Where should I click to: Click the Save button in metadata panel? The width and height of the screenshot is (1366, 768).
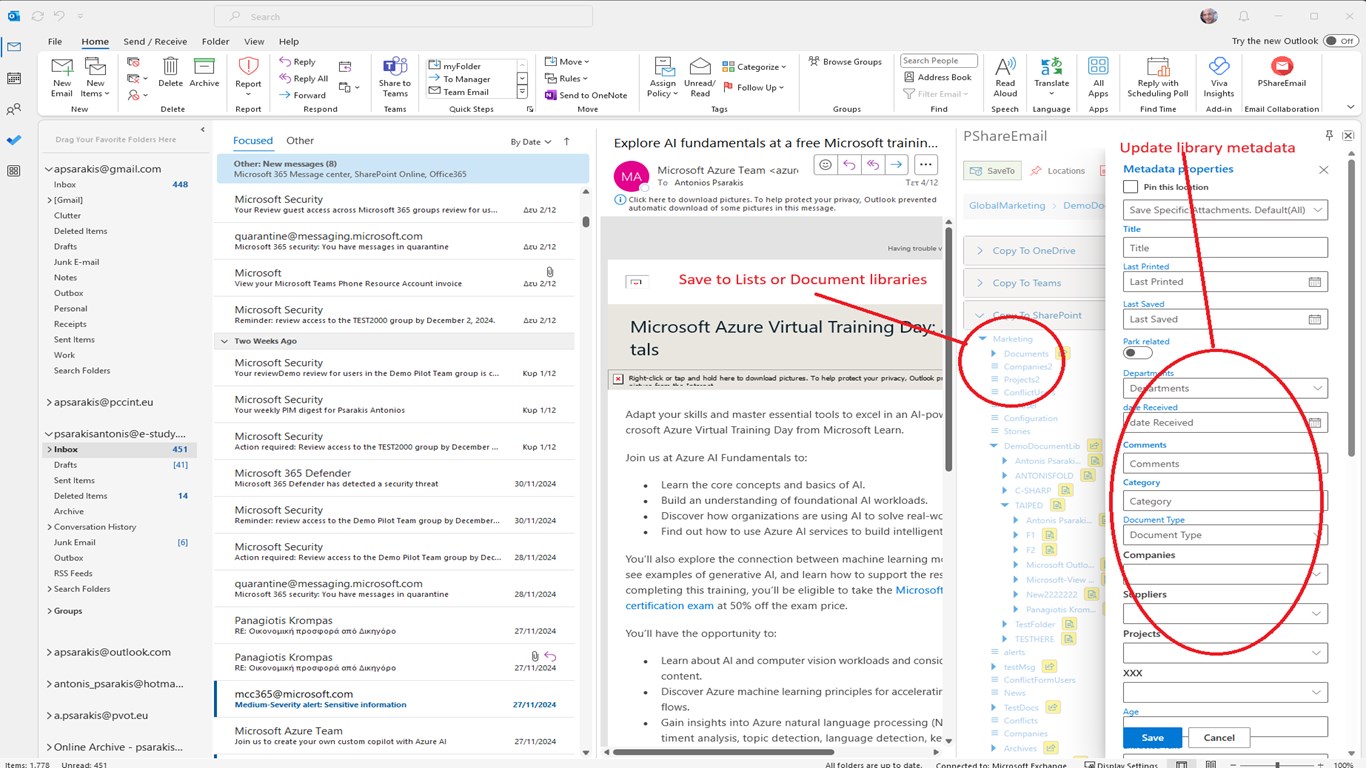1152,738
